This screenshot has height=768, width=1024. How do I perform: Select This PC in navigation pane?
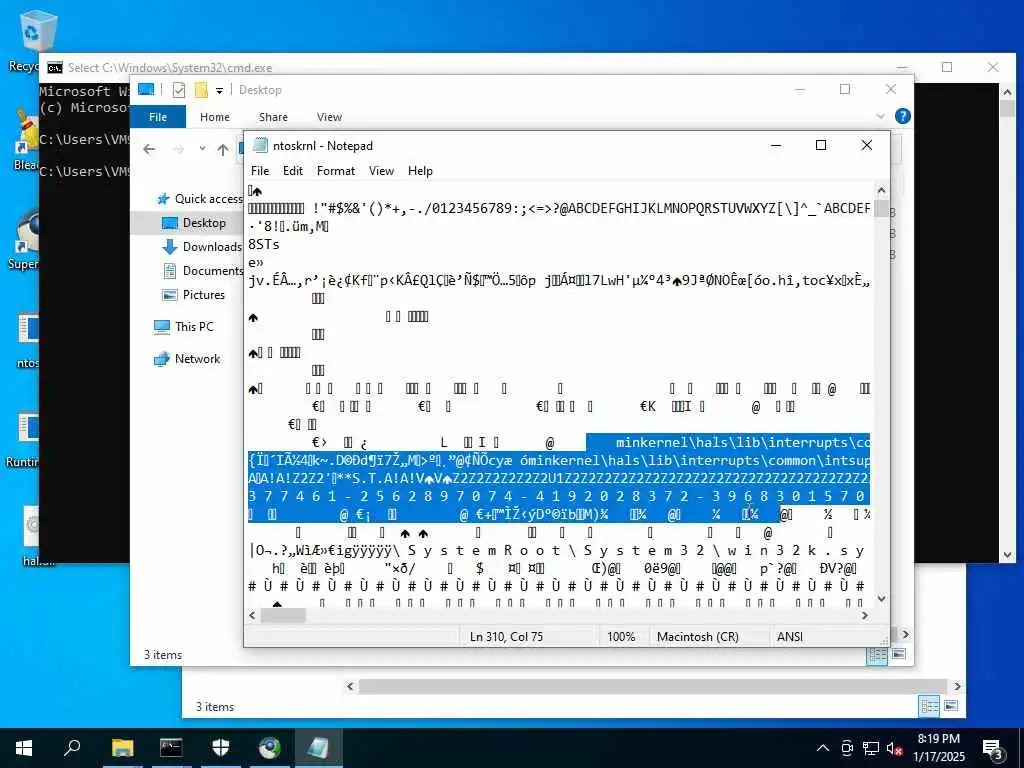point(184,327)
